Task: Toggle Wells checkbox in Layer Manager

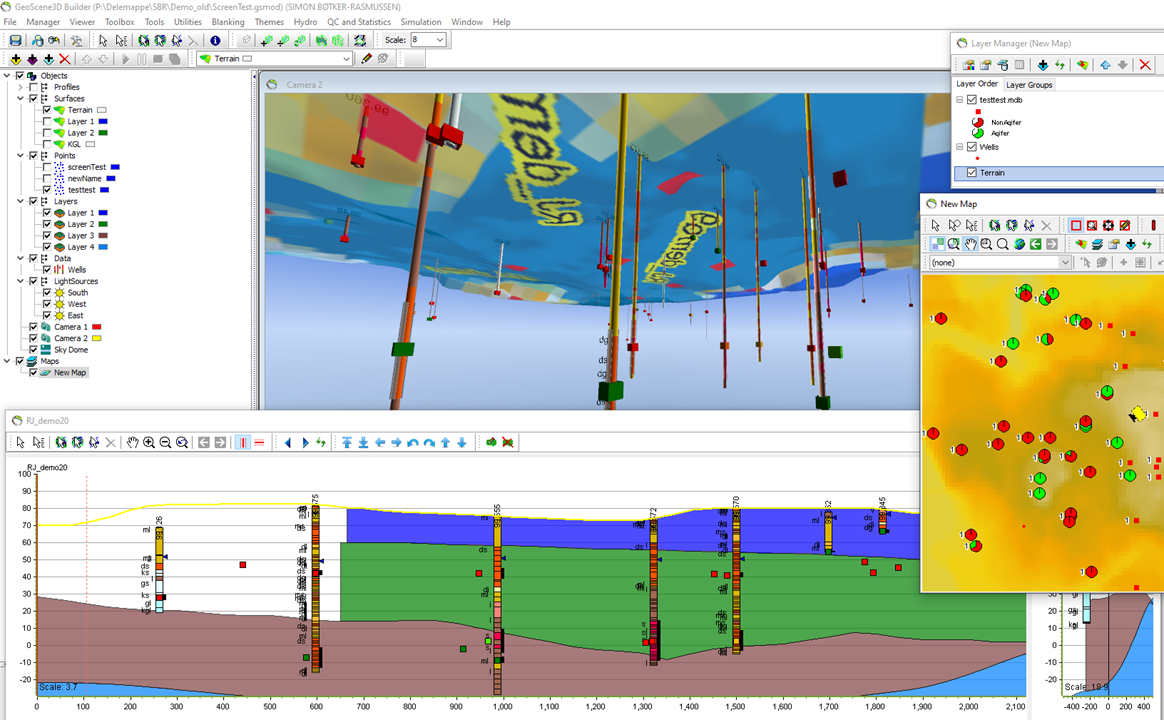Action: pyautogui.click(x=972, y=147)
